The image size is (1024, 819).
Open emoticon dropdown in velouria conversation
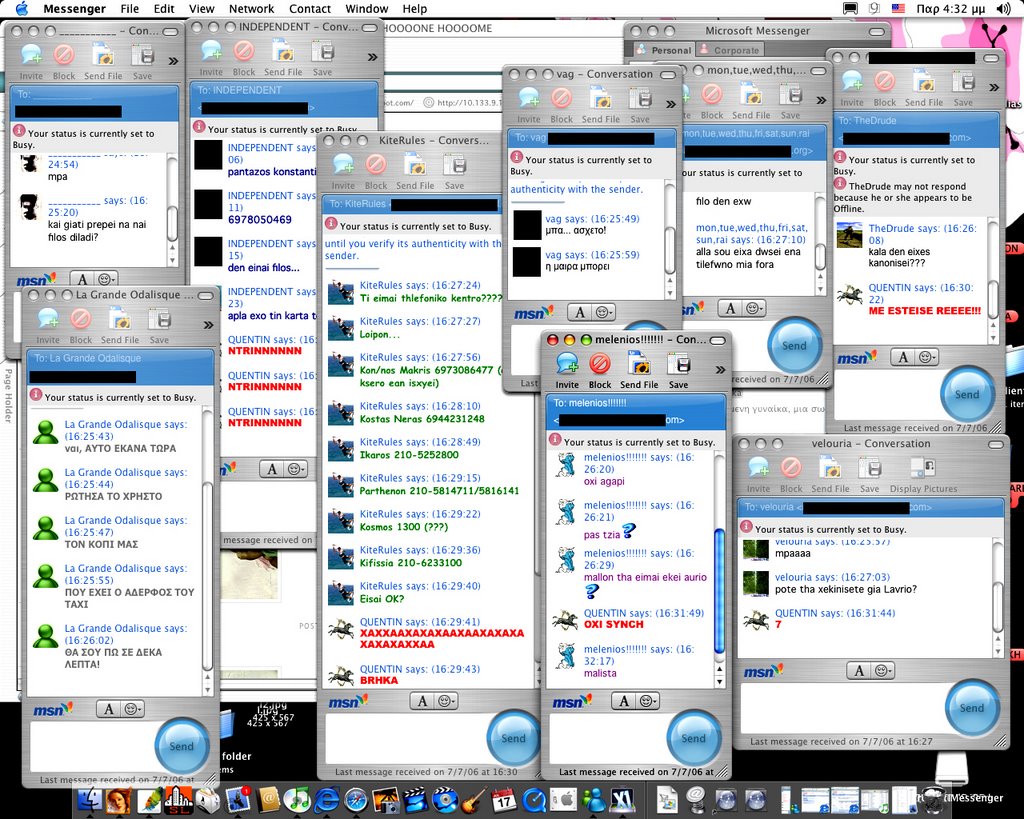click(x=883, y=671)
